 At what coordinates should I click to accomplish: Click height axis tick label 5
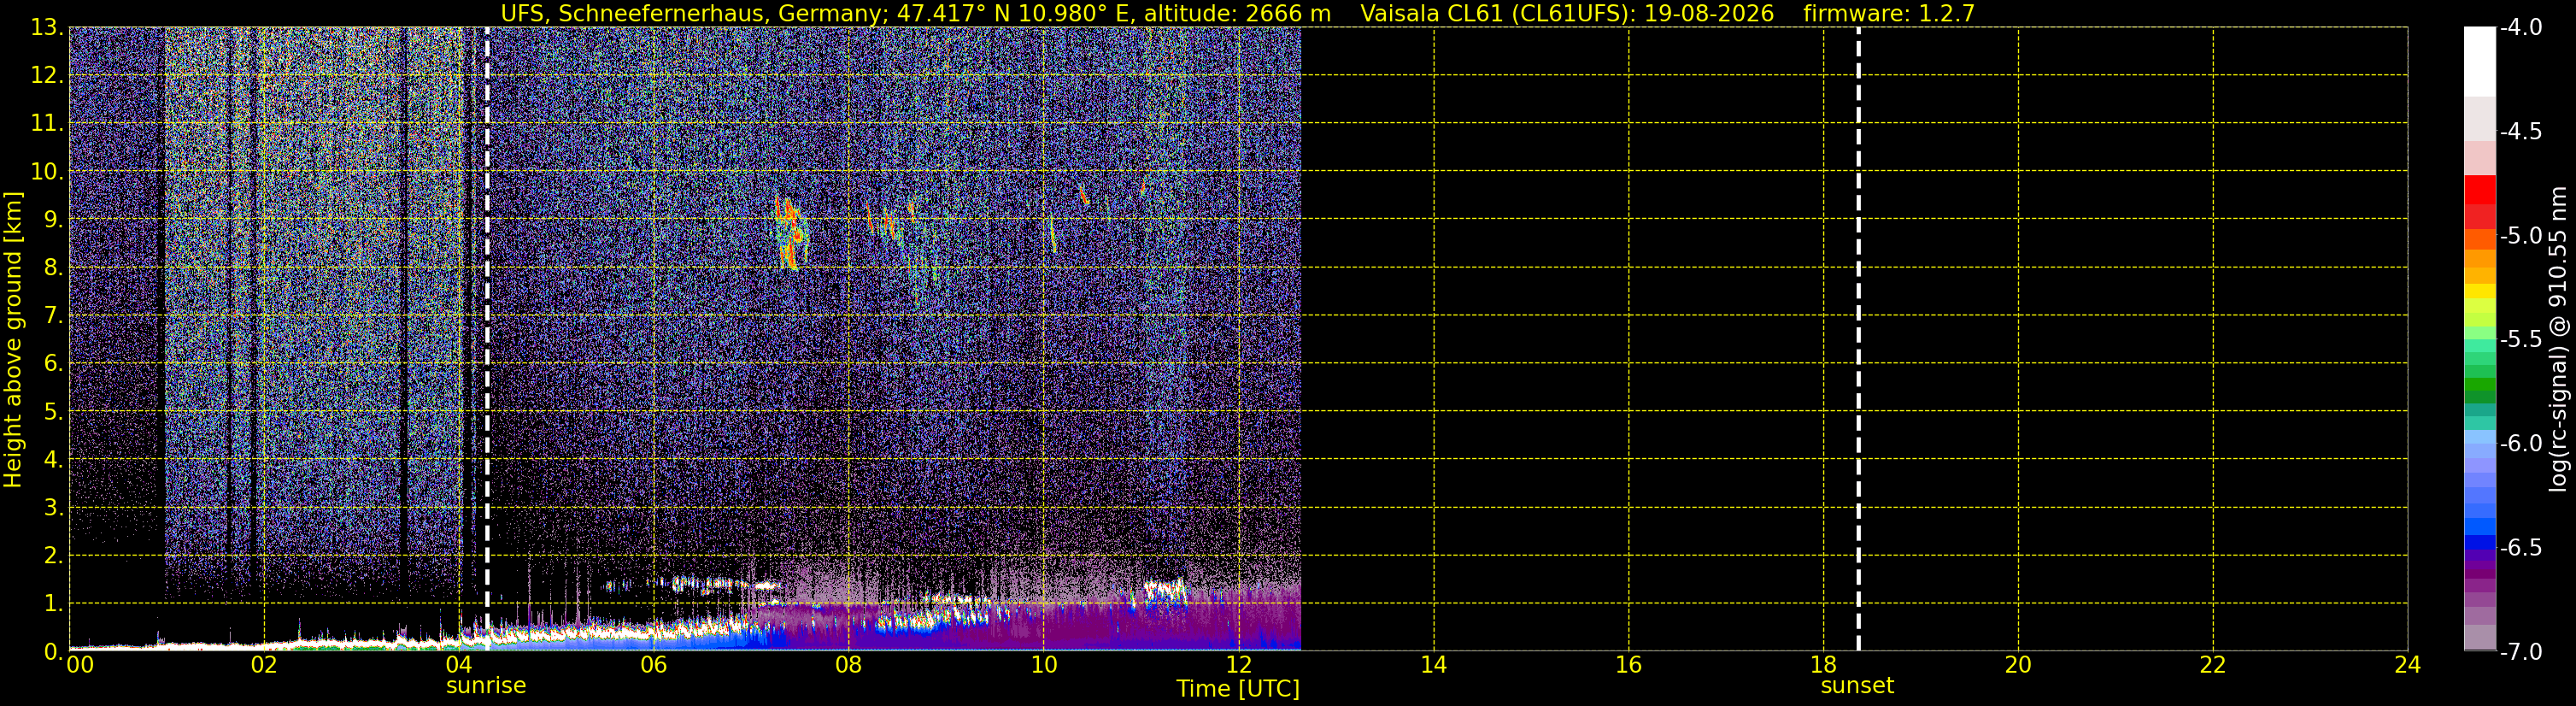pos(52,412)
